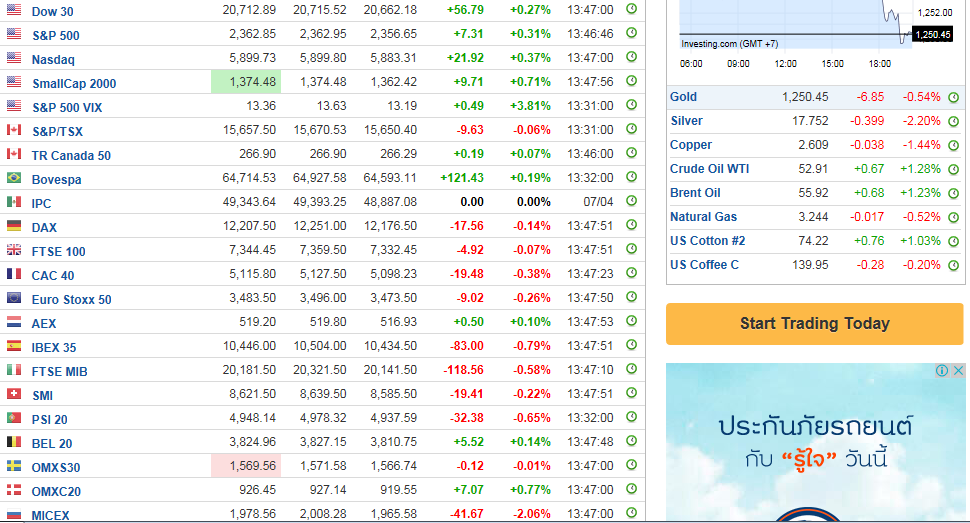The width and height of the screenshot is (970, 523).
Task: Click the clock icon next to Gold
Action: tap(953, 97)
